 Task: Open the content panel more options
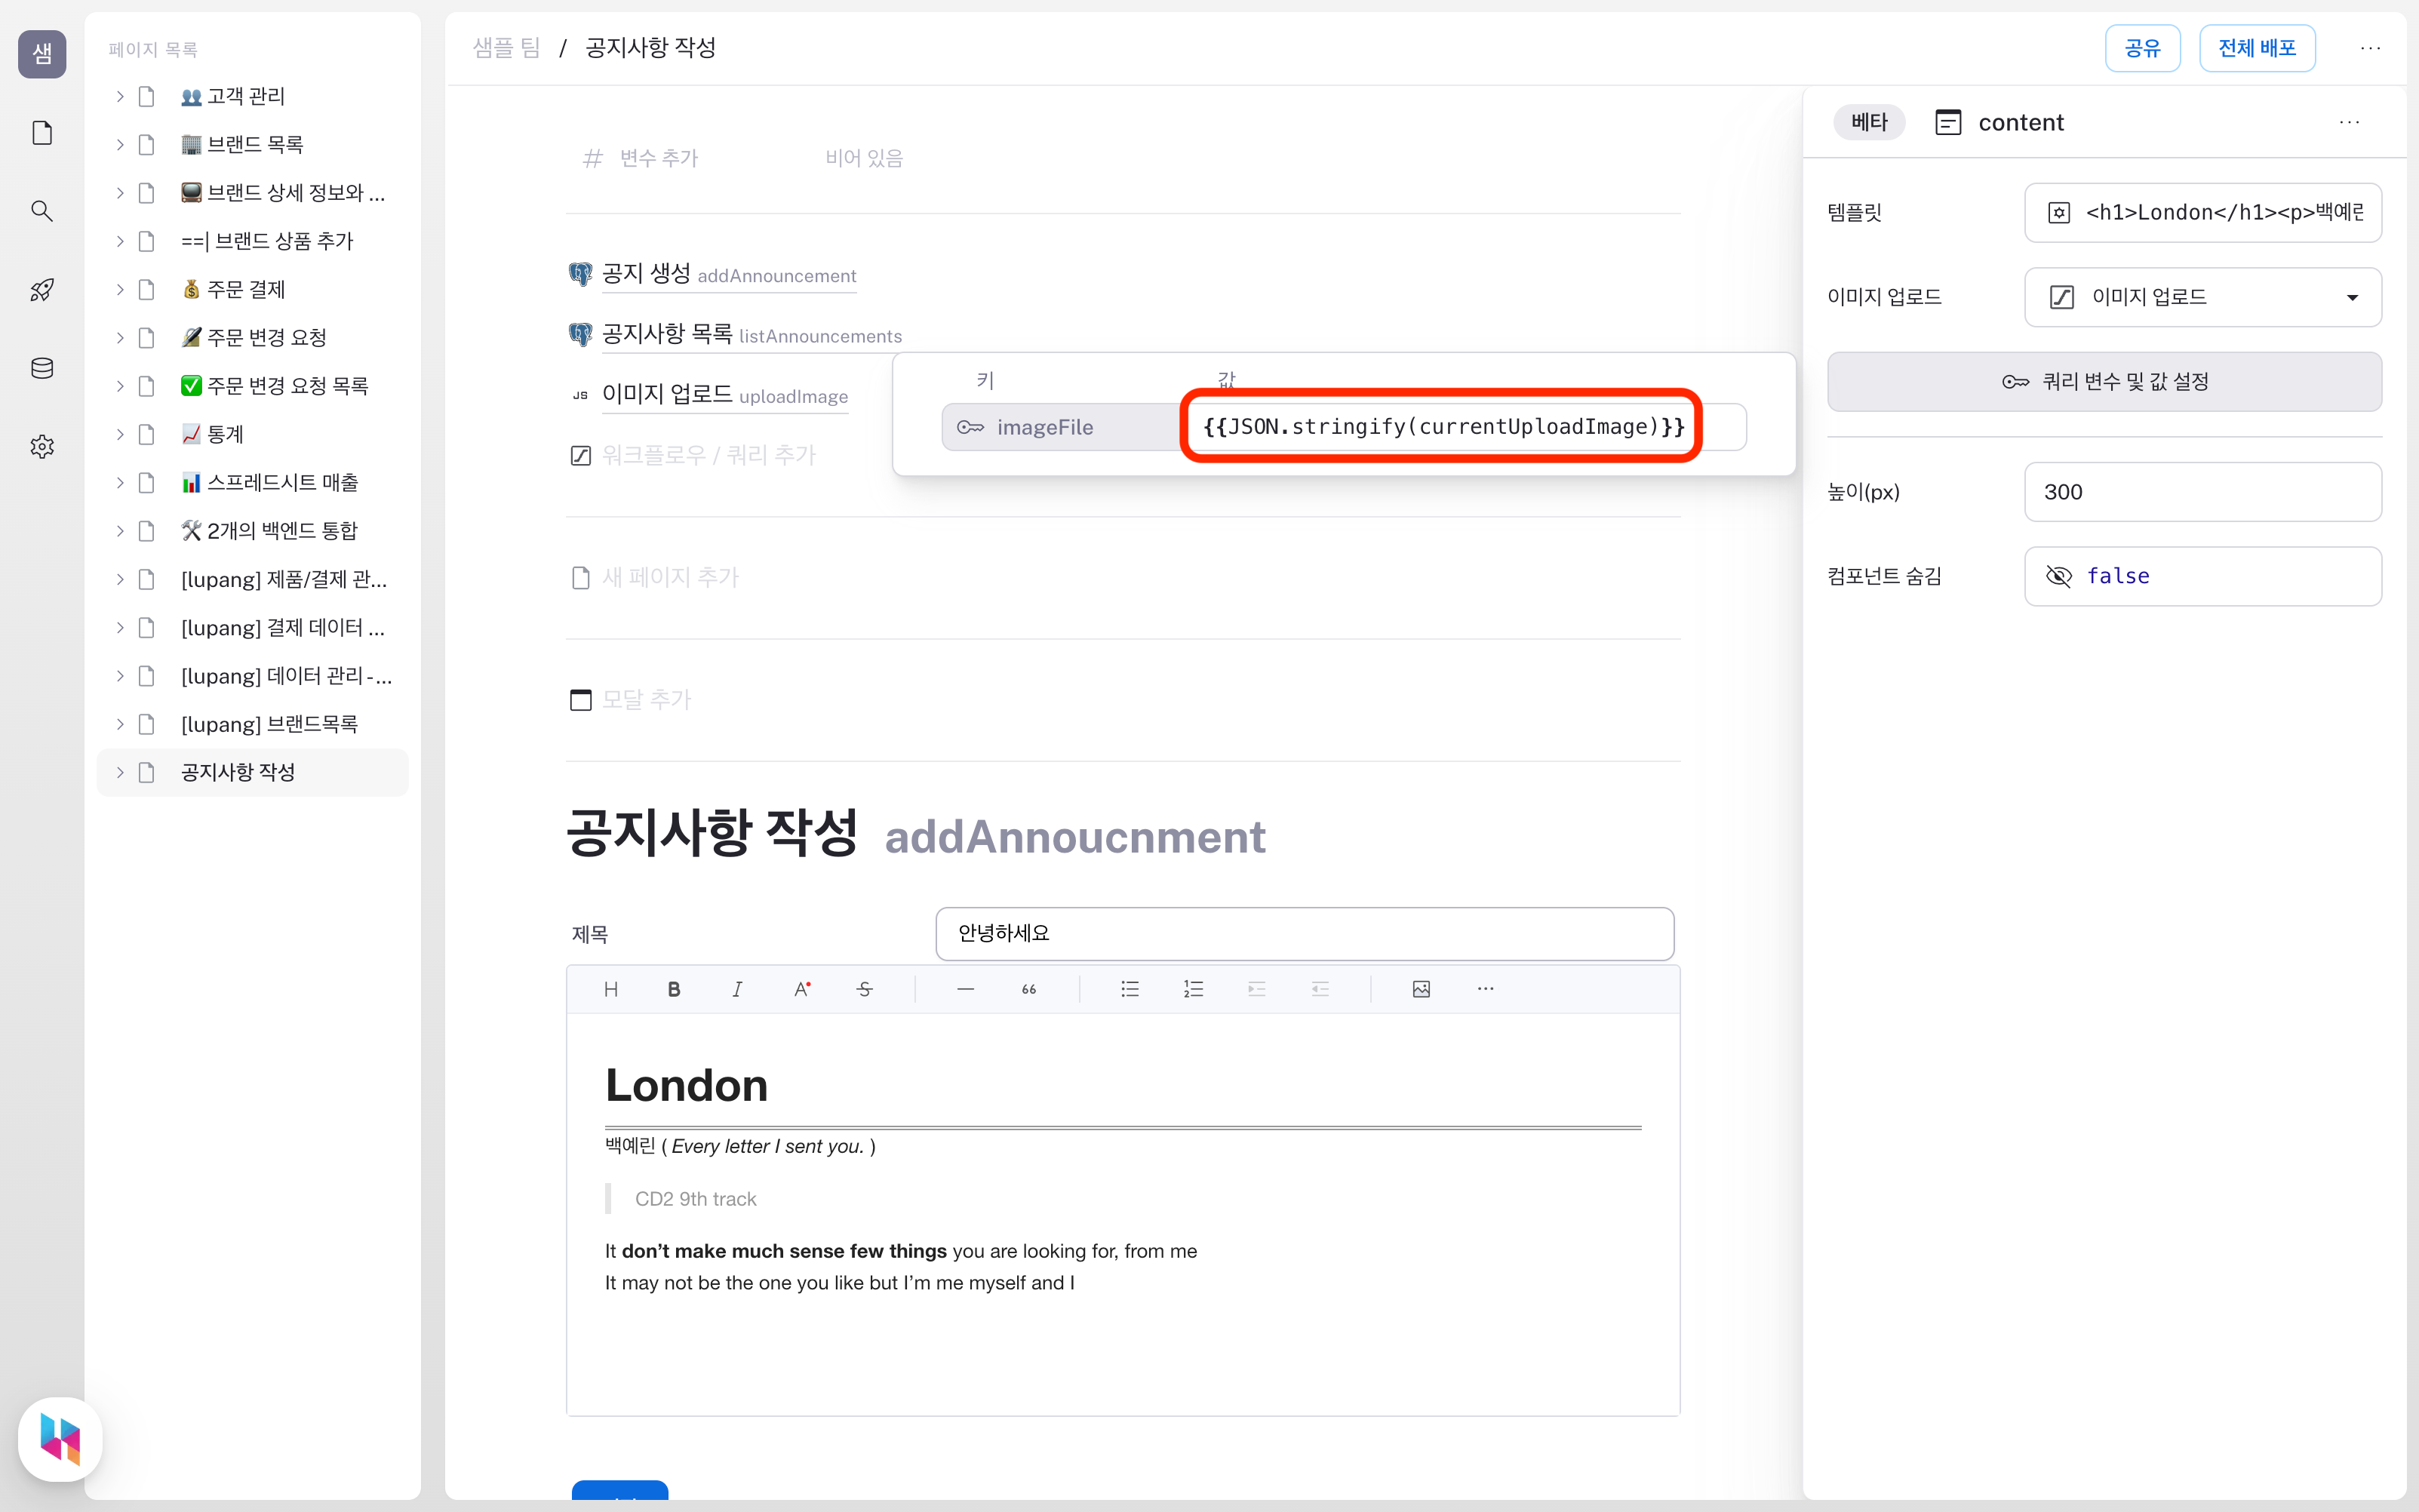pos(2349,122)
